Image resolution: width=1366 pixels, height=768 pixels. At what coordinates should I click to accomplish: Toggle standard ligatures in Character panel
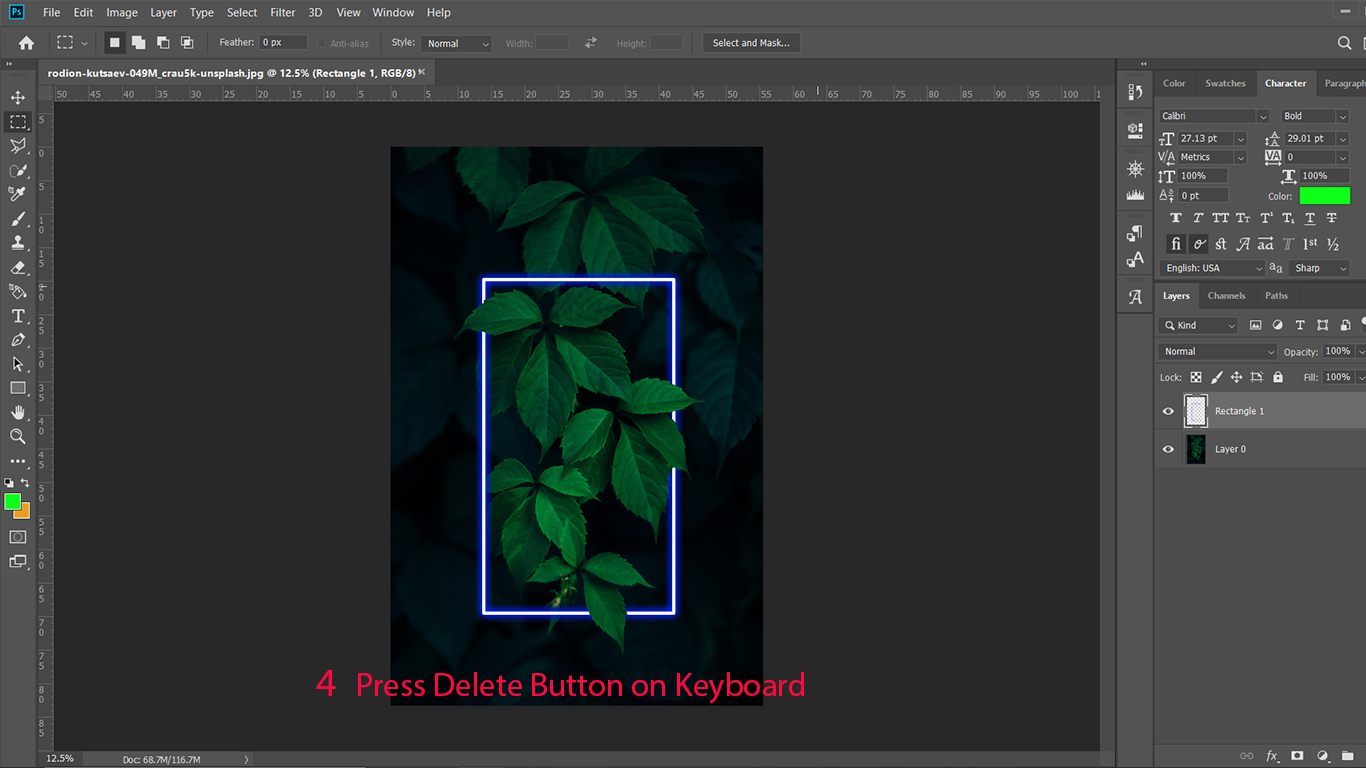[x=1176, y=244]
